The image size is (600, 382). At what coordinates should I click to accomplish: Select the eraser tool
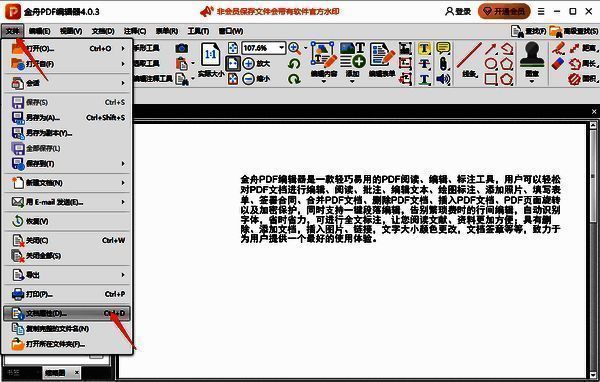558,64
